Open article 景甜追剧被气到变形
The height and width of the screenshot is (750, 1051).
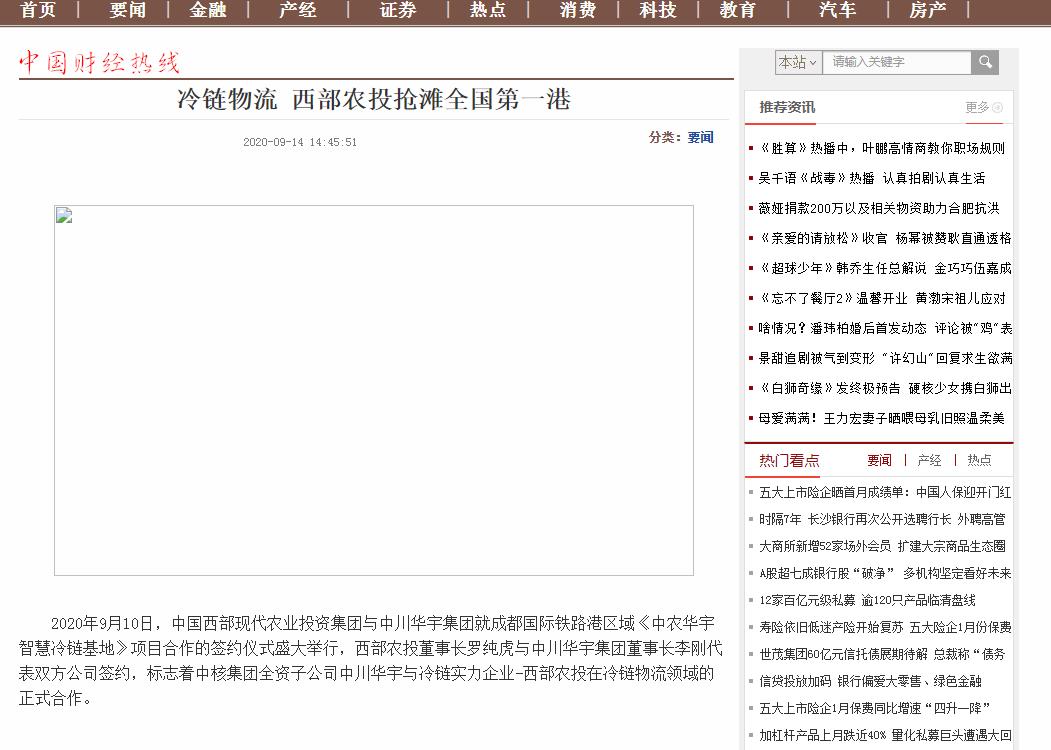pos(885,359)
